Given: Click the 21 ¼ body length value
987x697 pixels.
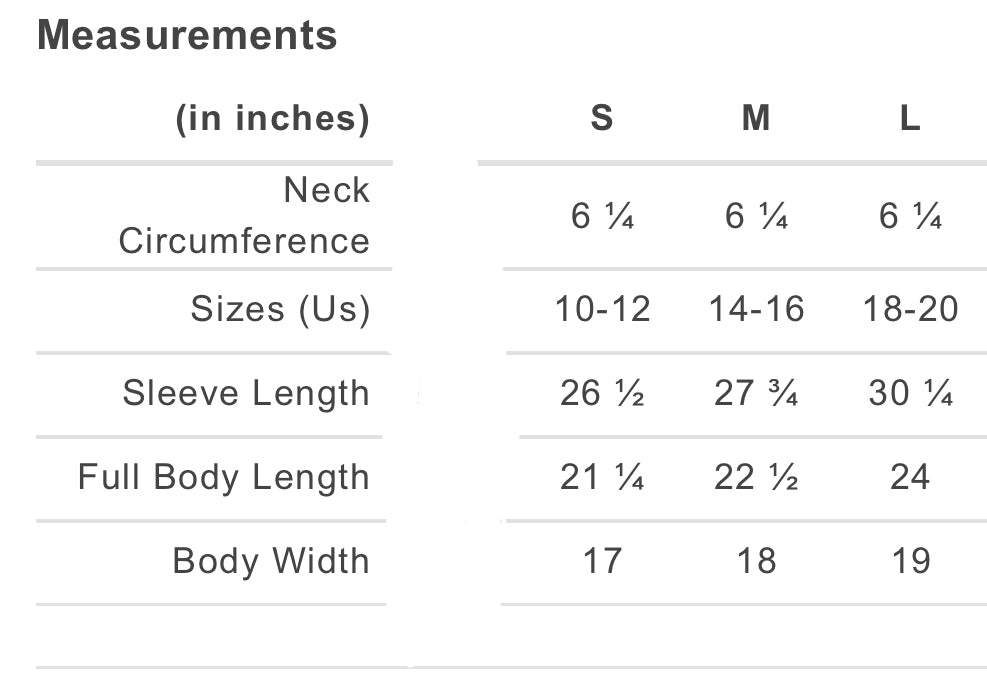Looking at the screenshot, I should coord(602,477).
